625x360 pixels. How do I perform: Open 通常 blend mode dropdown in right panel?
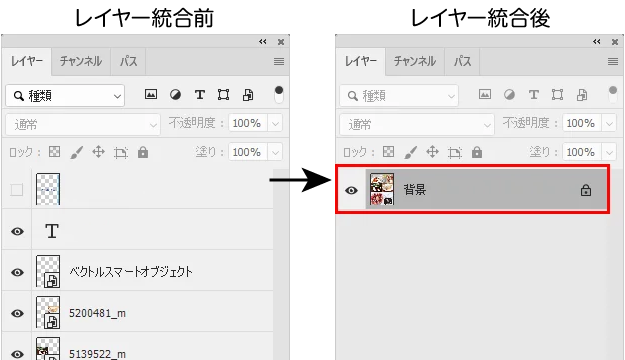coord(417,125)
